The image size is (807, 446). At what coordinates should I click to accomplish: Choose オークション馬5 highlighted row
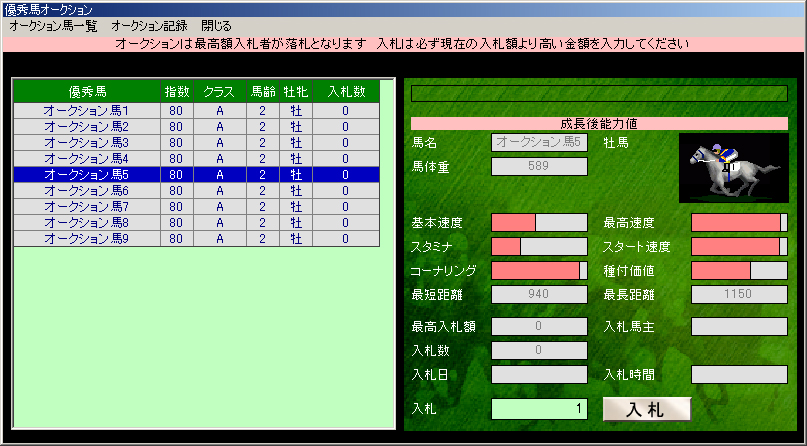(86, 175)
